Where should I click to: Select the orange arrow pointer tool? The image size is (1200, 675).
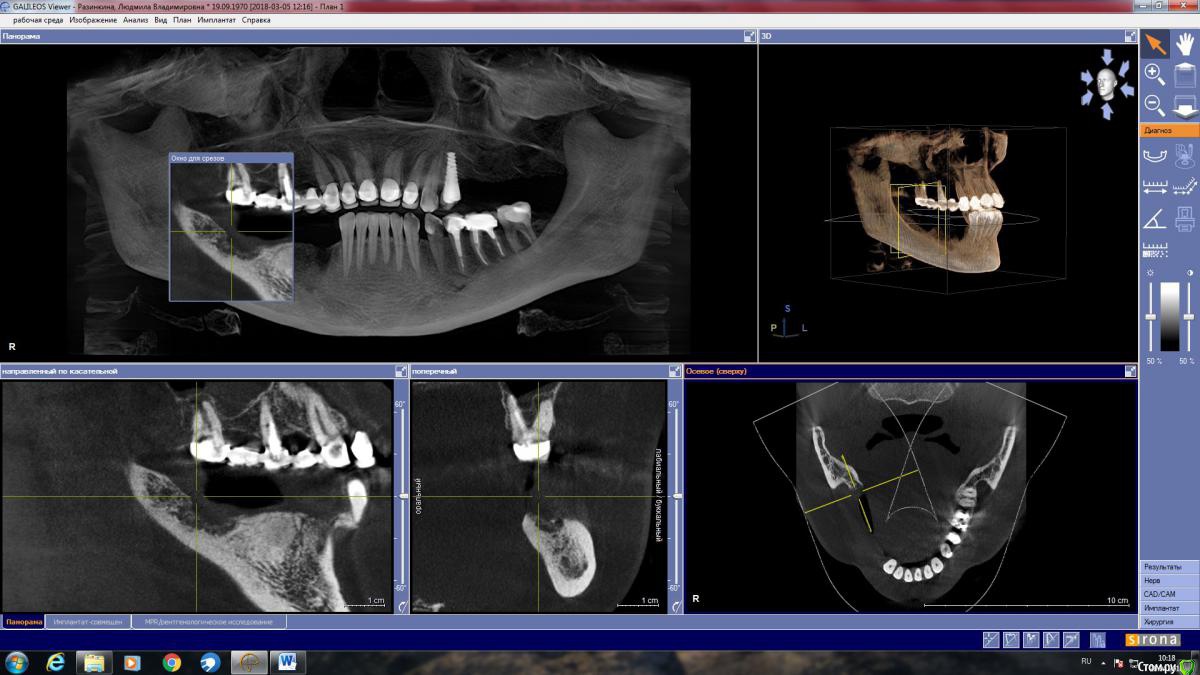(x=1155, y=43)
